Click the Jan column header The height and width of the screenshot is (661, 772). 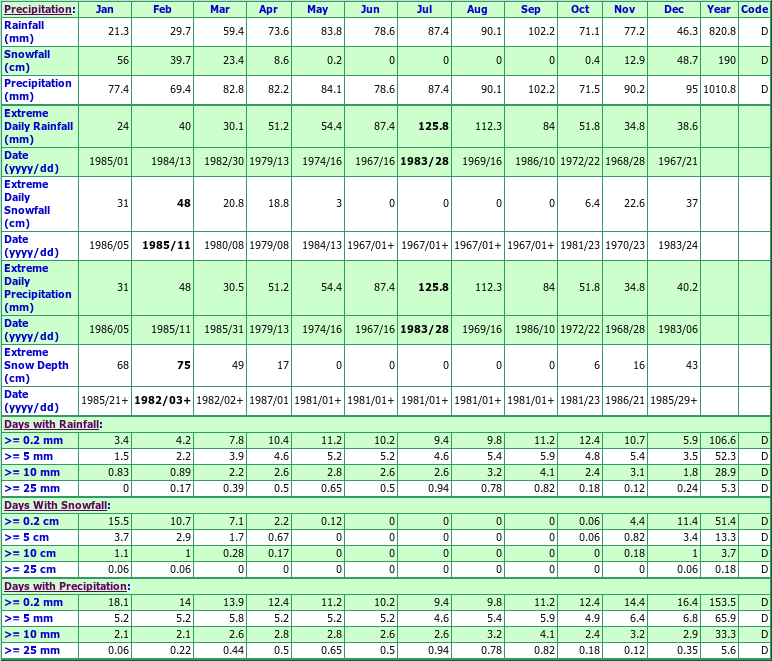104,9
